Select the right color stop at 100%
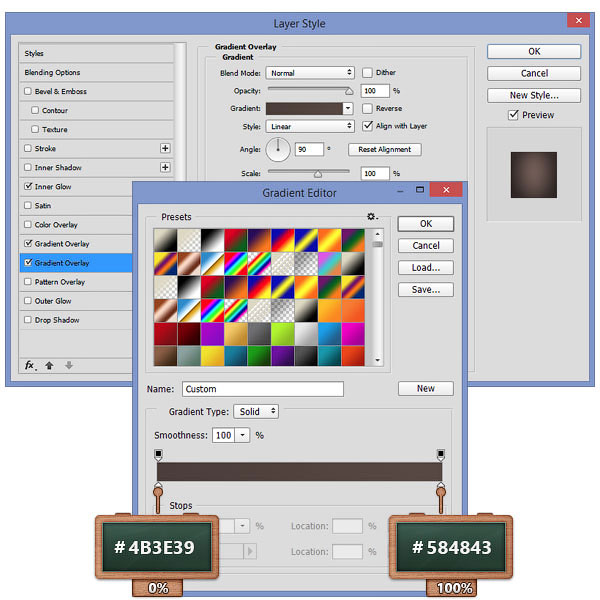The width and height of the screenshot is (600, 600). 440,490
